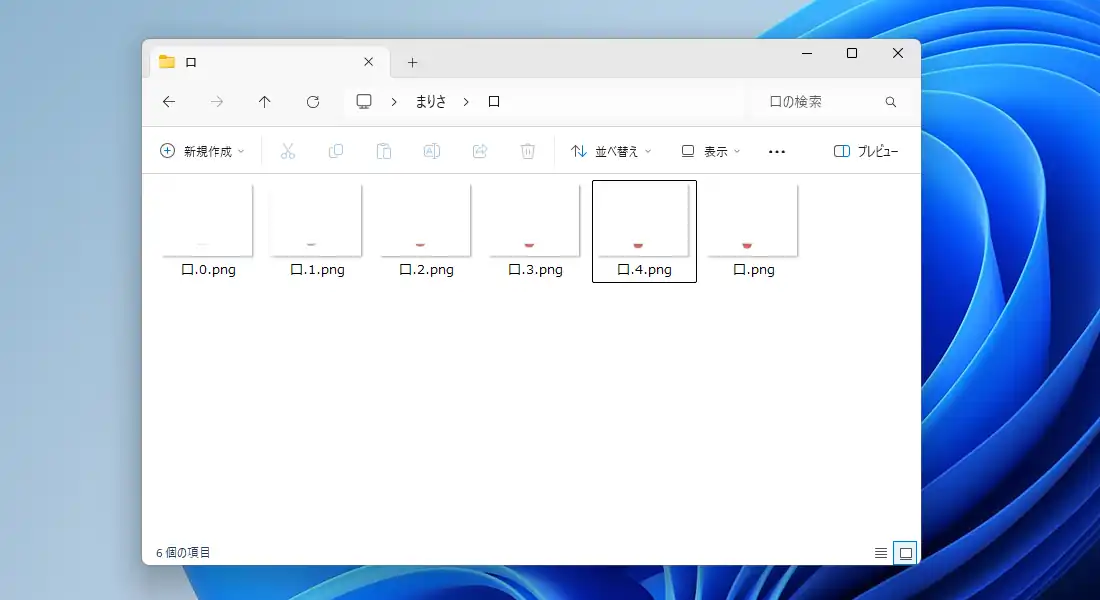Click the Share icon in toolbar
1100x600 pixels.
[x=480, y=151]
